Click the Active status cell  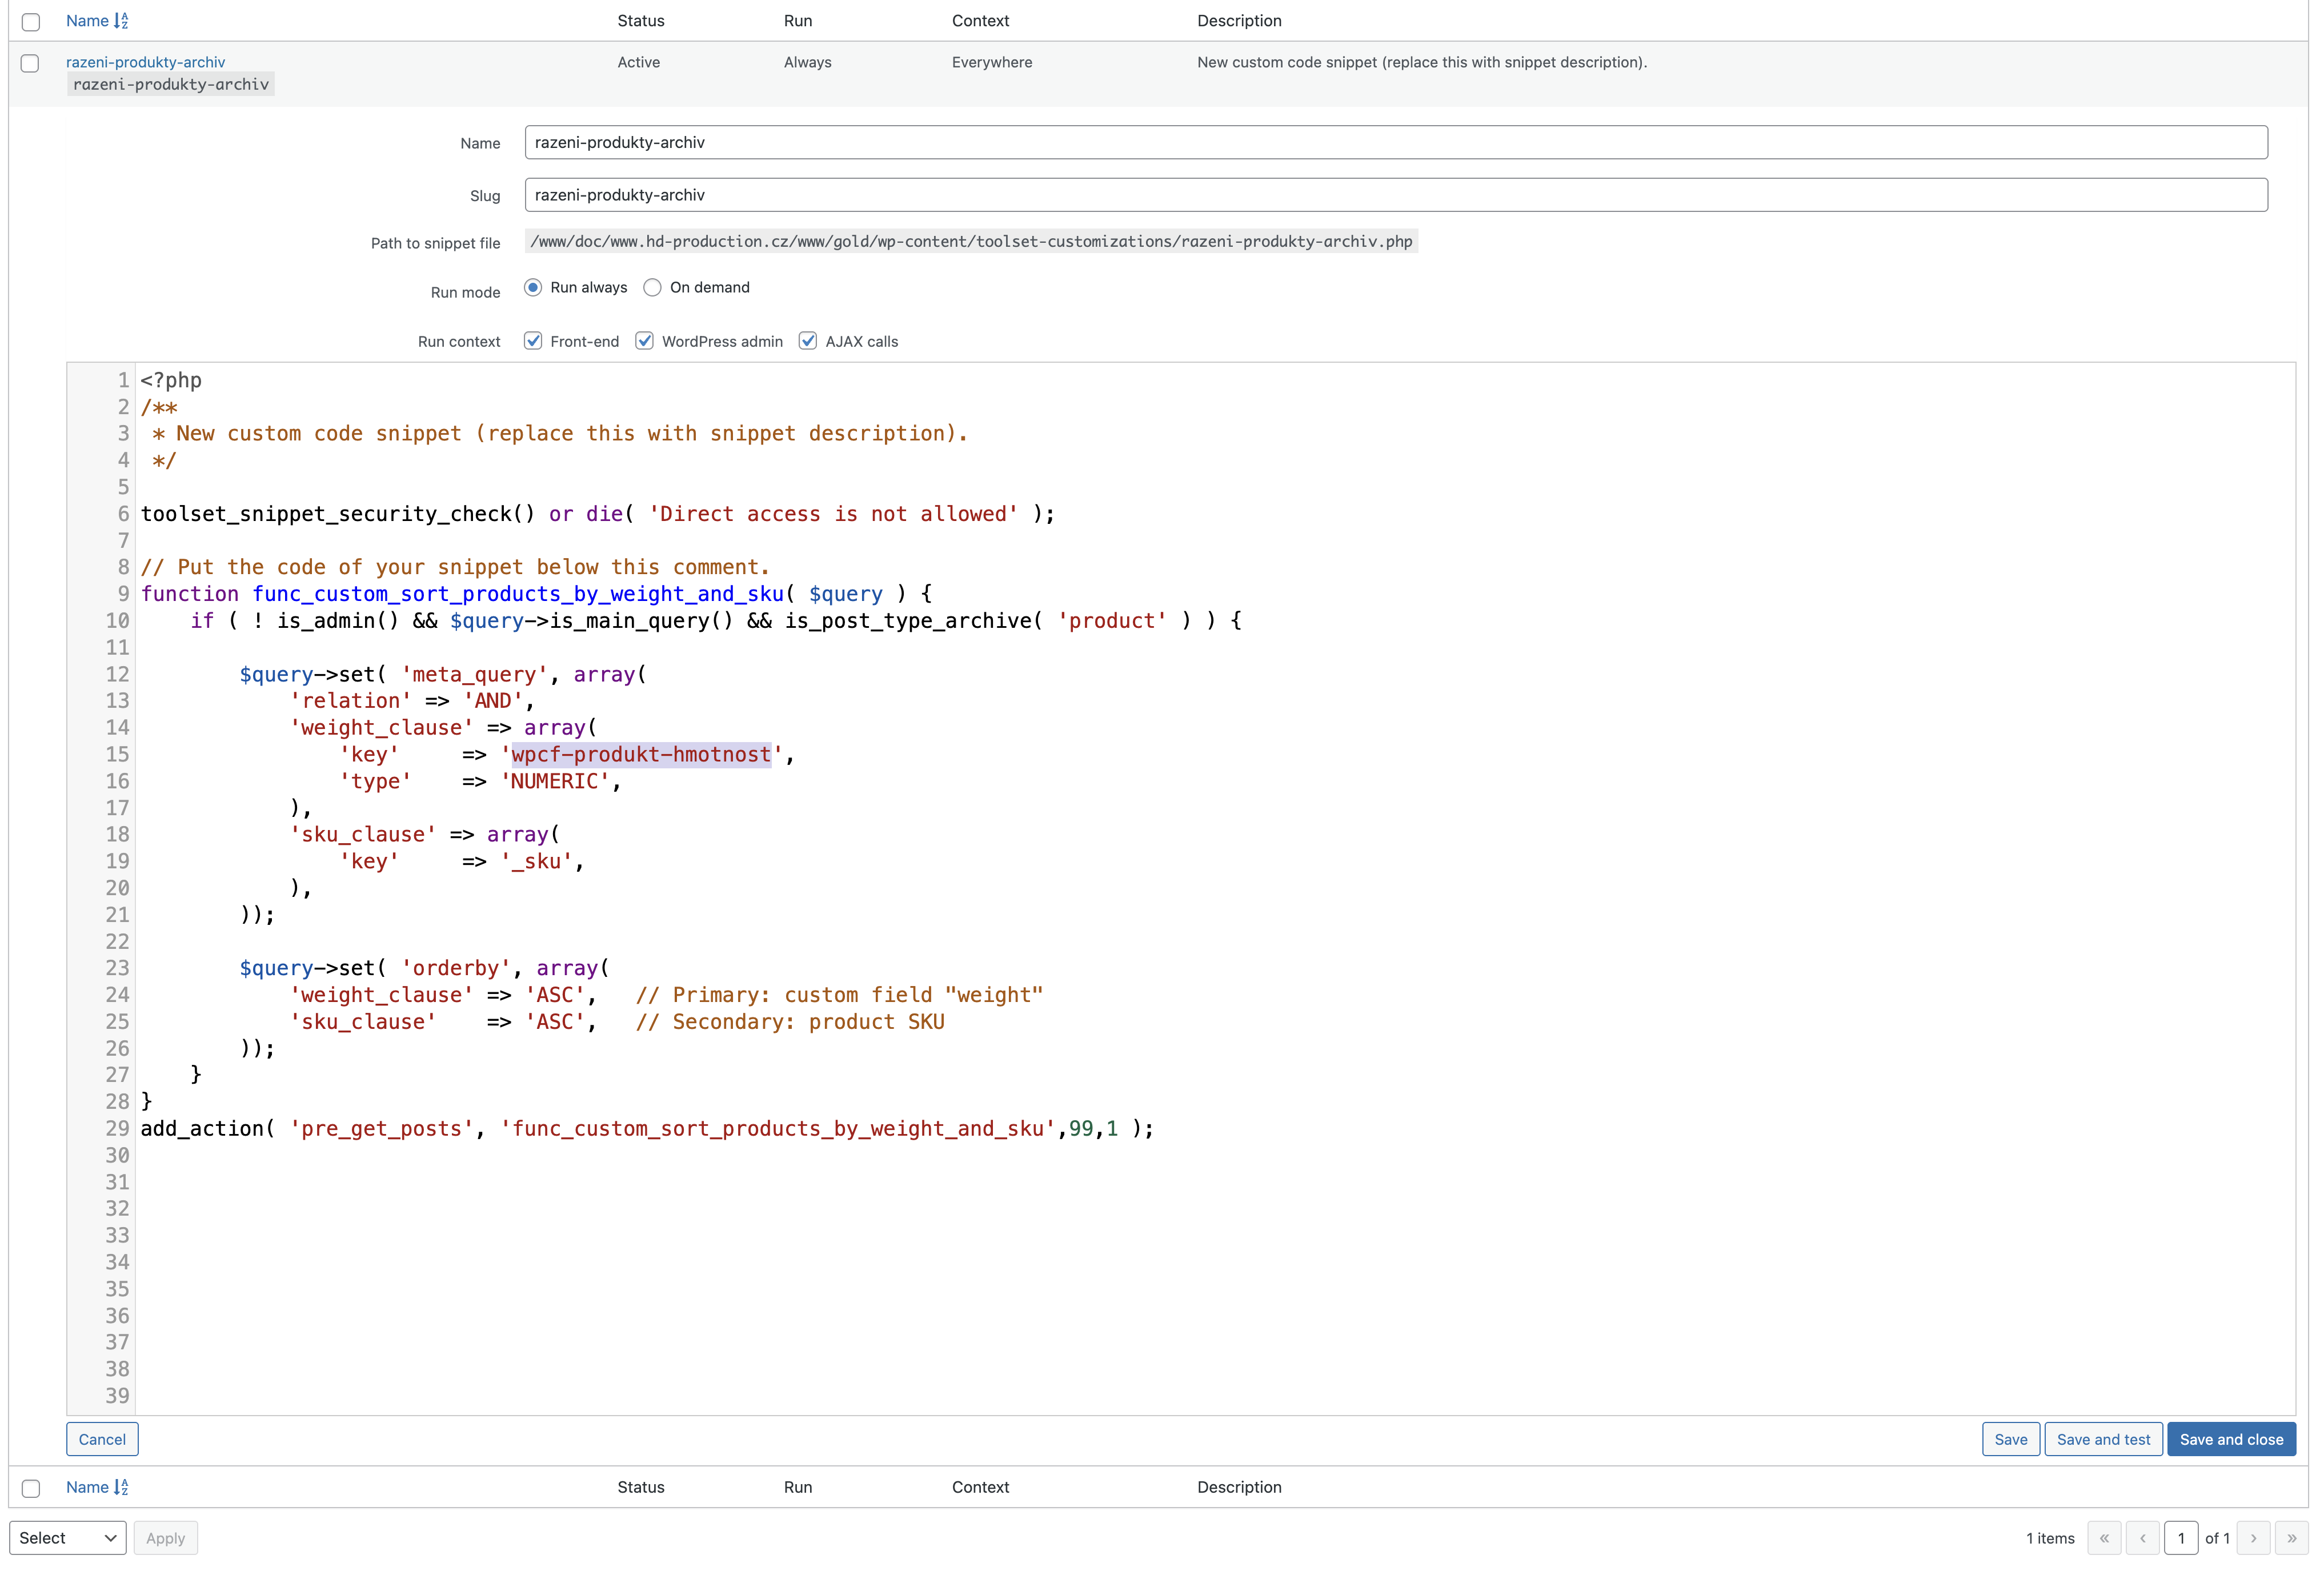[x=638, y=62]
